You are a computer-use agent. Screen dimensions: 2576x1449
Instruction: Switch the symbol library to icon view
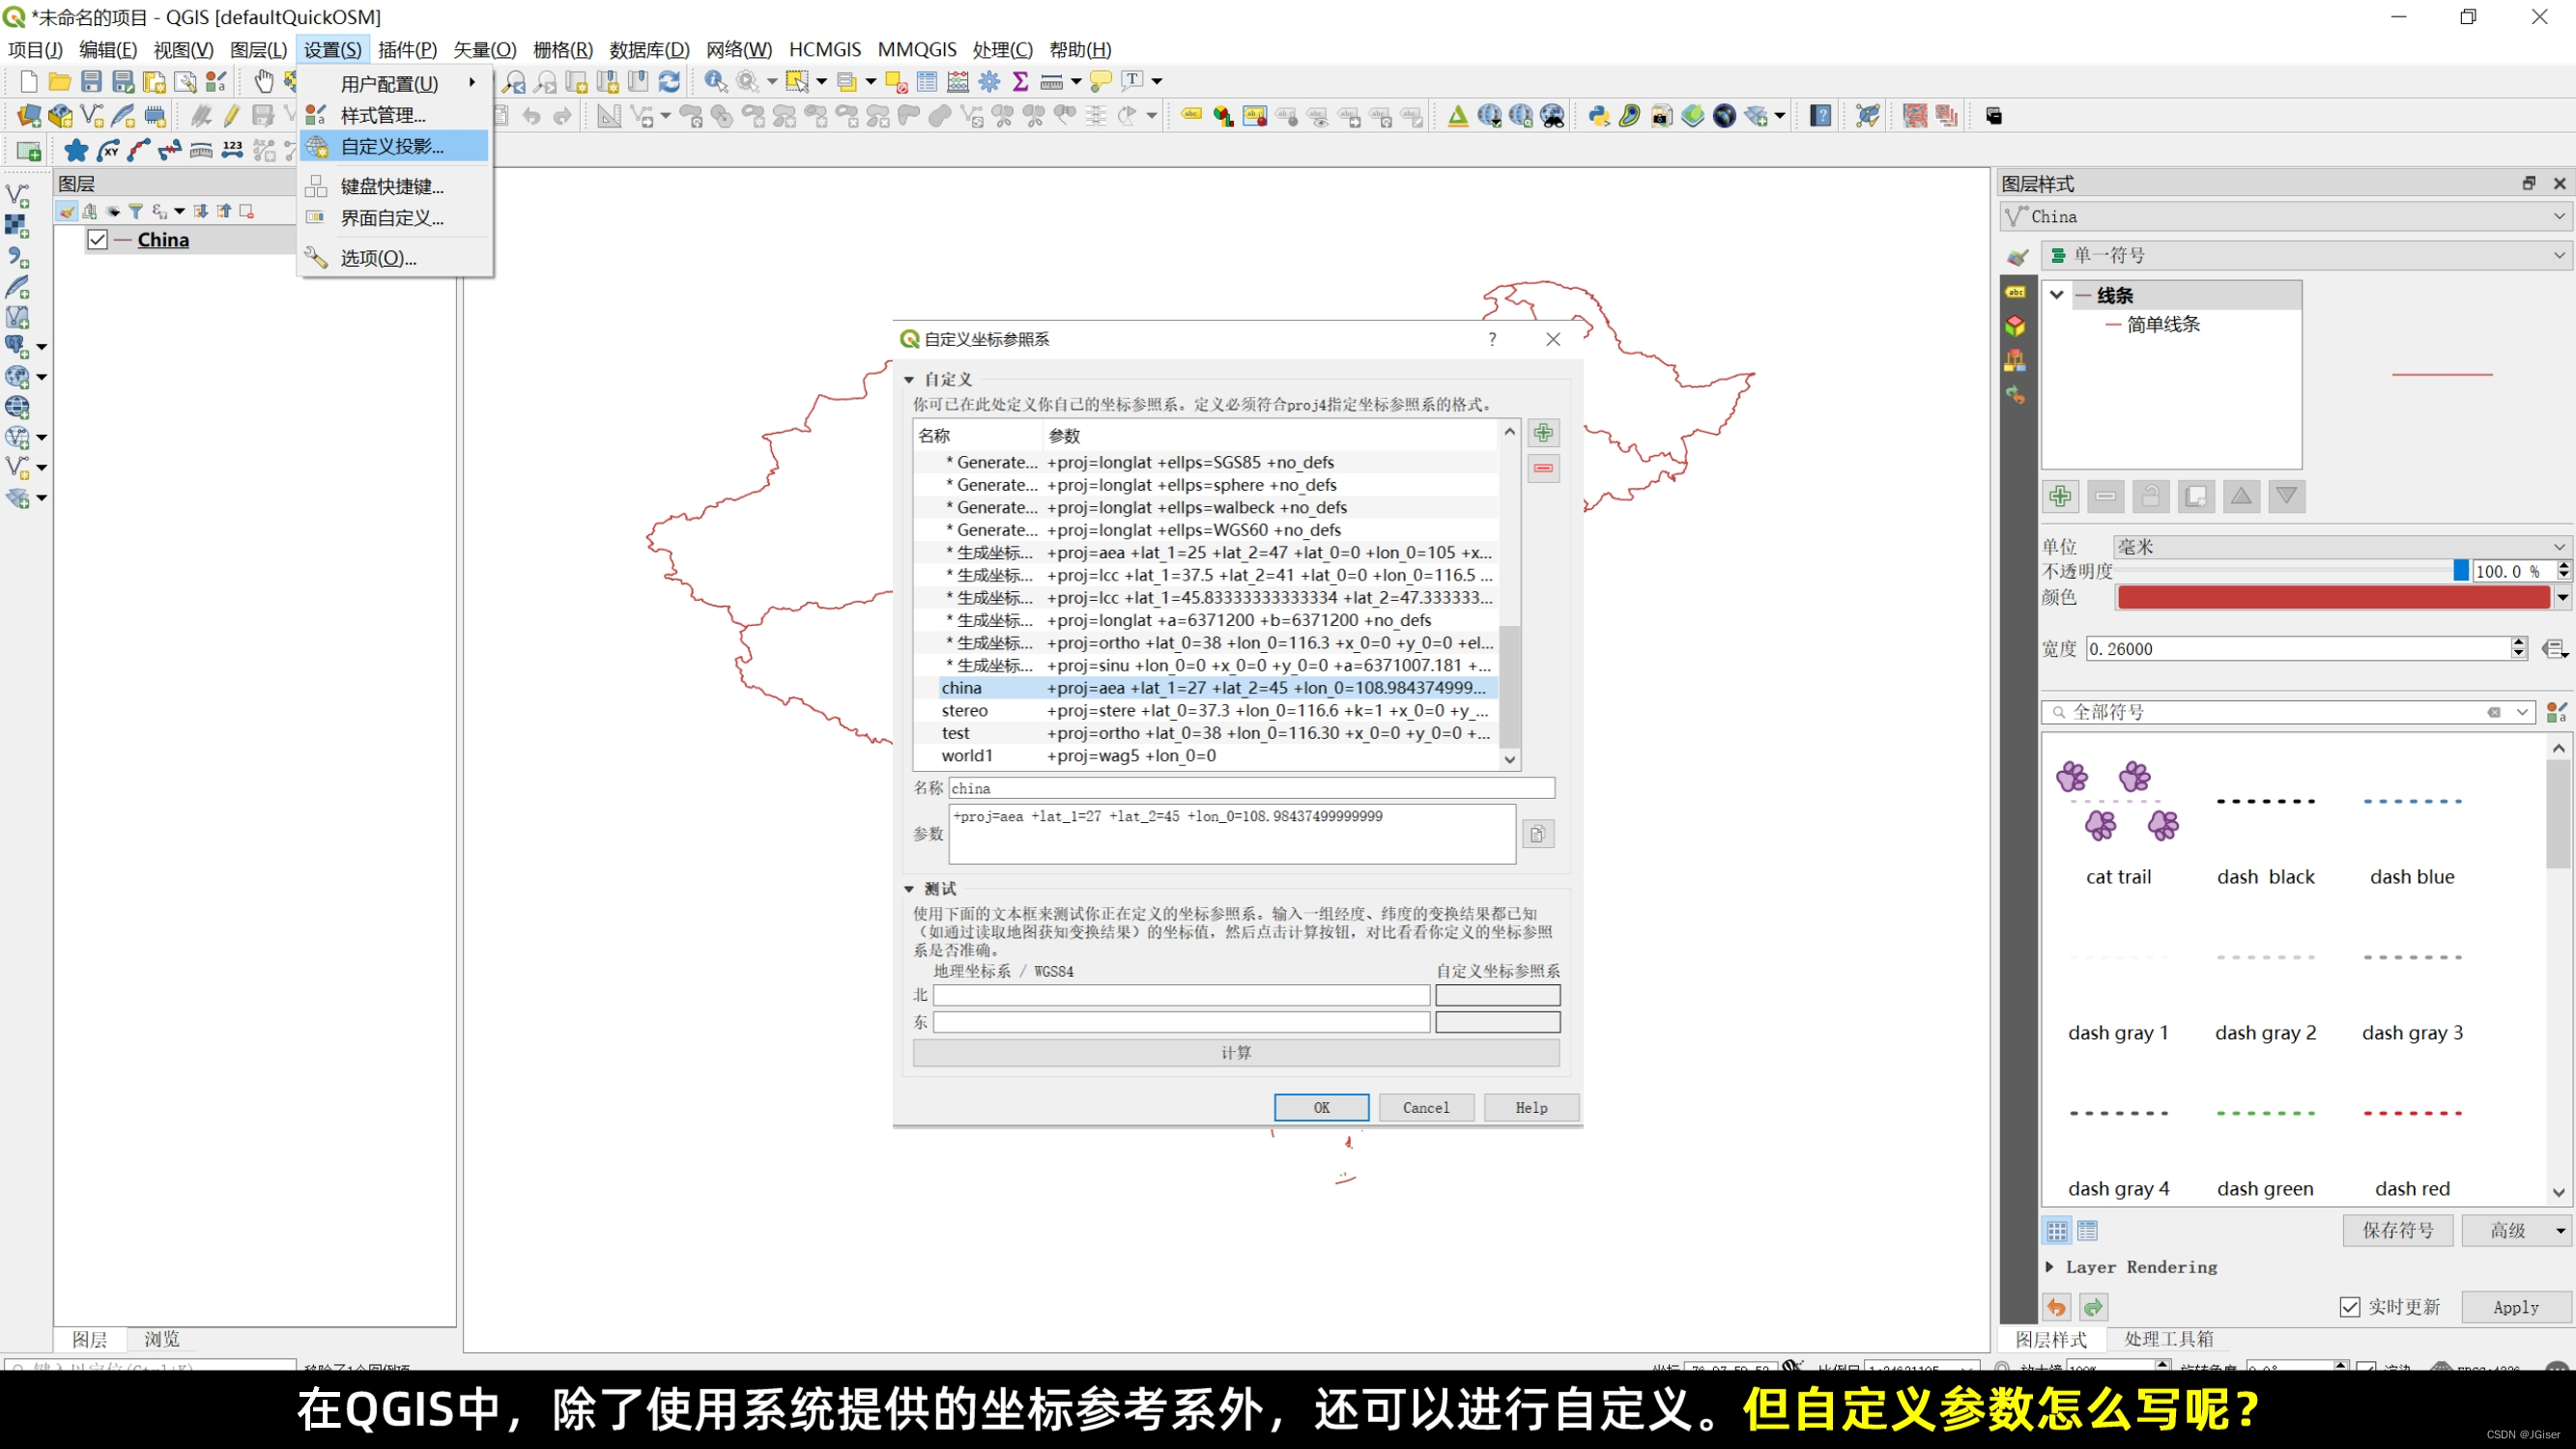coord(2056,1230)
